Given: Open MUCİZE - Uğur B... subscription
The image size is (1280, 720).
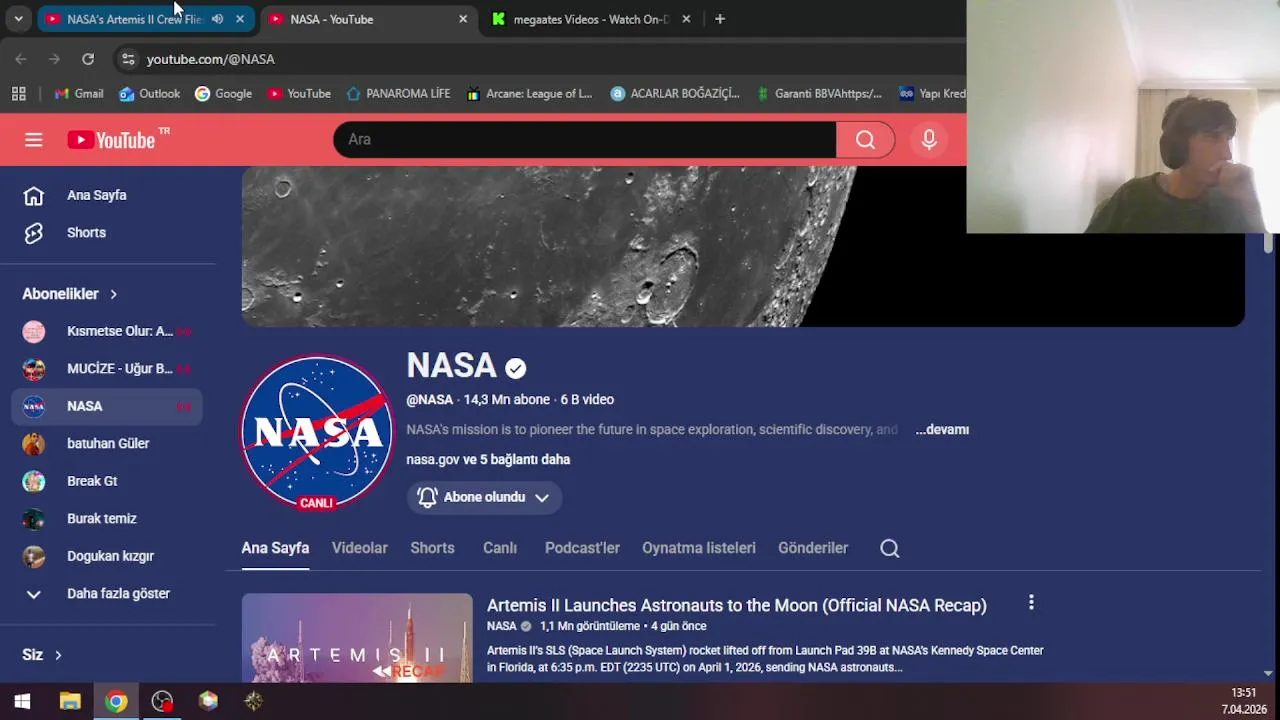Looking at the screenshot, I should pos(108,368).
